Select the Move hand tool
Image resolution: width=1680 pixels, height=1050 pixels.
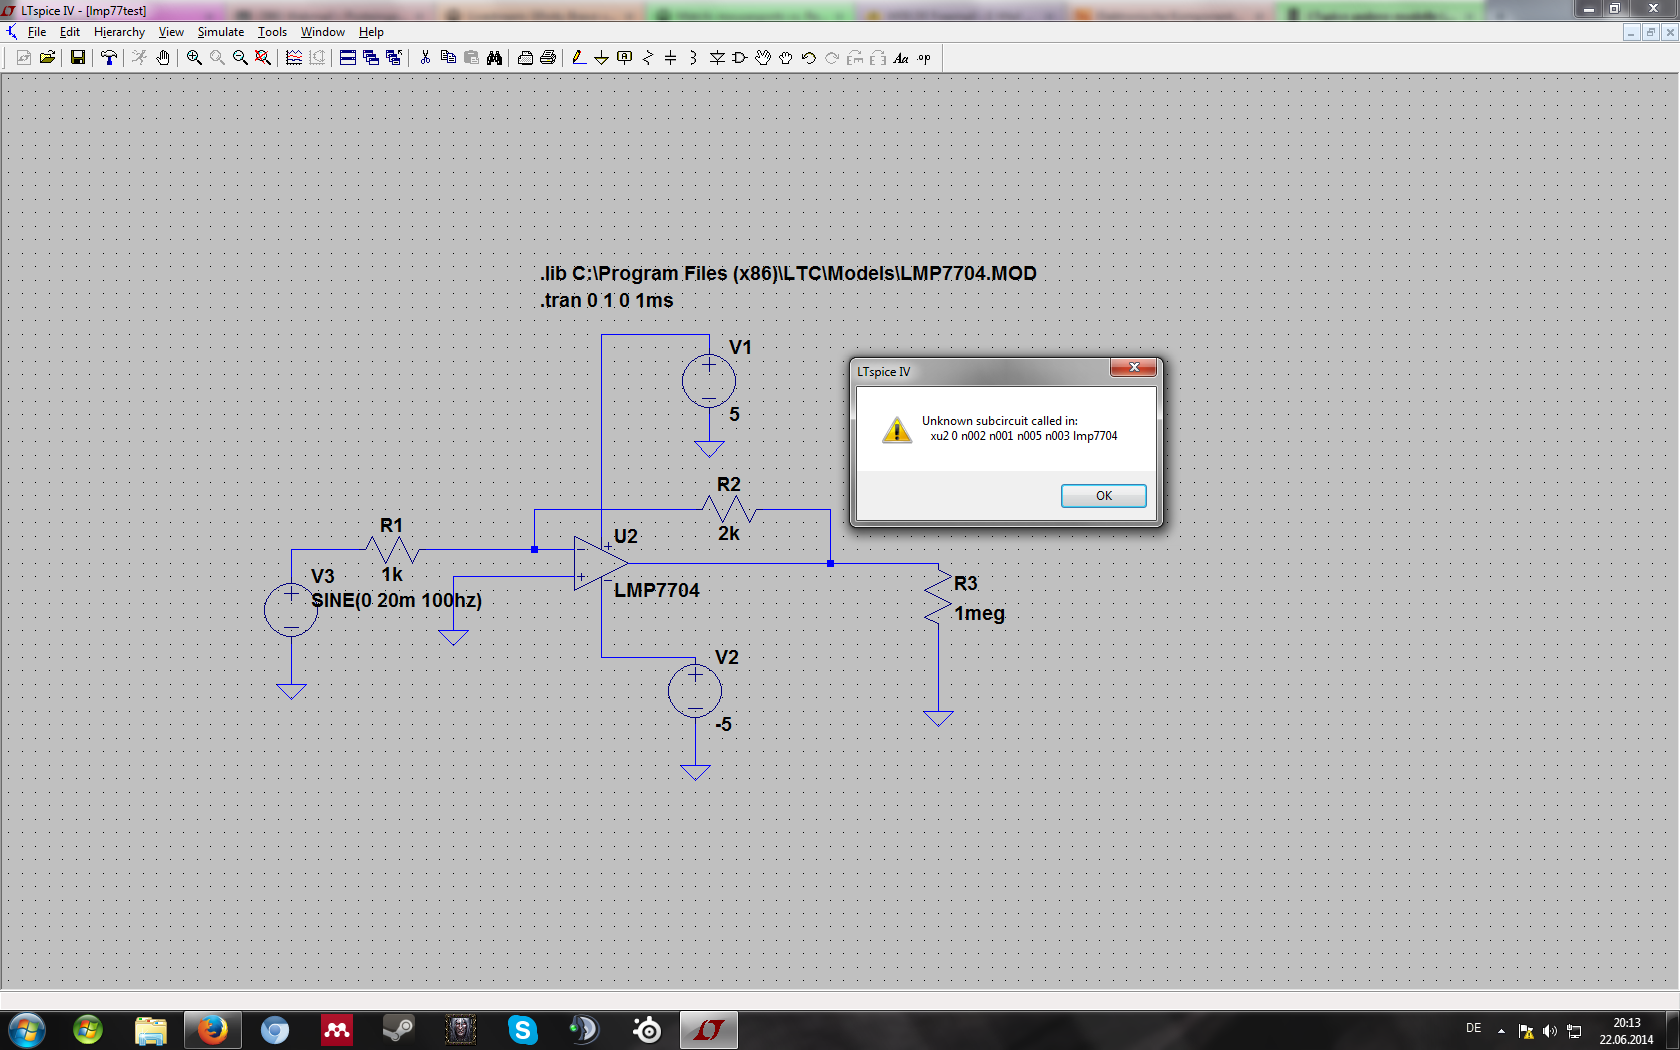click(763, 58)
